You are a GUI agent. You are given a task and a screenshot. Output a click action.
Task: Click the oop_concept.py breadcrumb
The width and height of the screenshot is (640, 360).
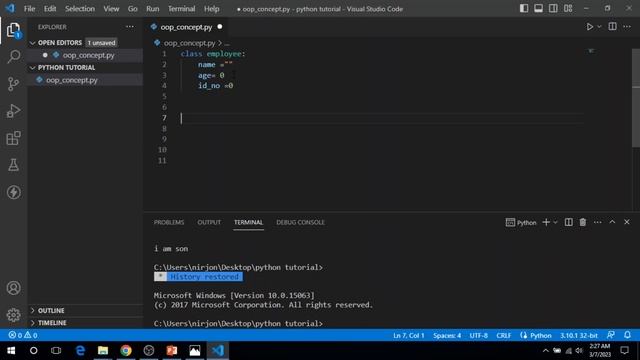(189, 43)
